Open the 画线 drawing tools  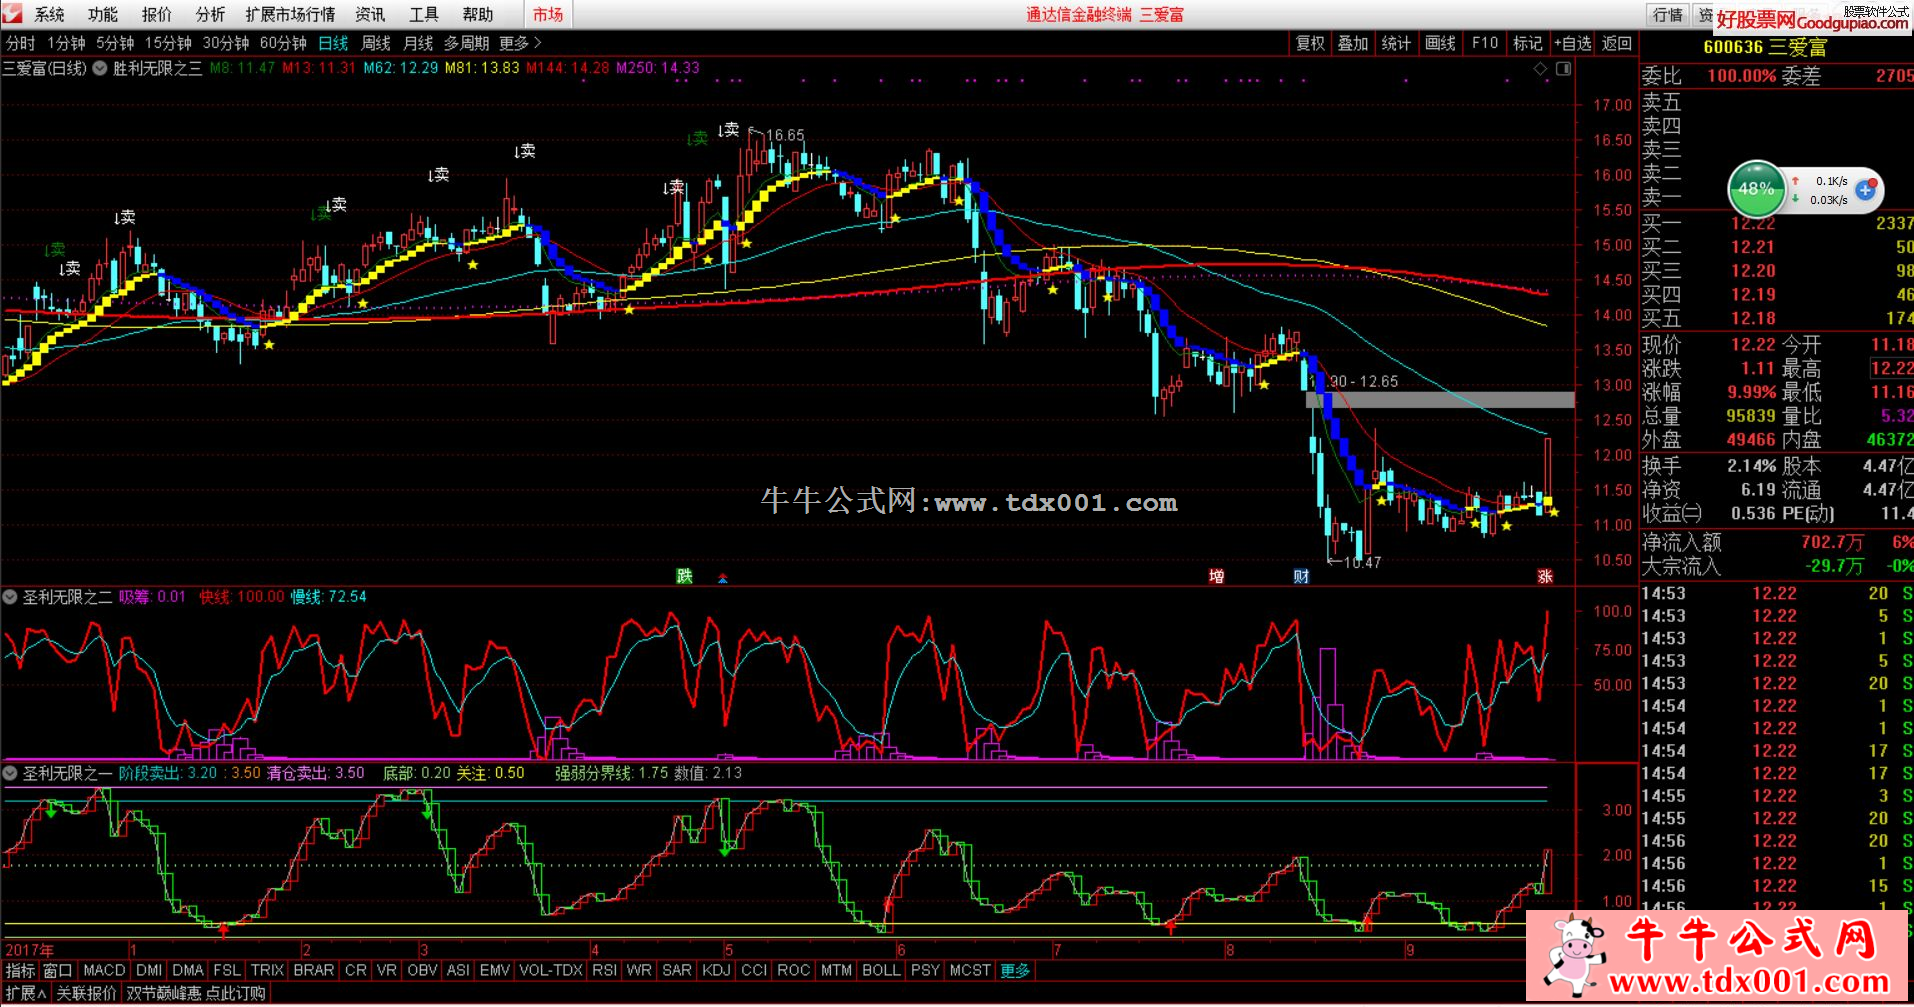point(1440,43)
